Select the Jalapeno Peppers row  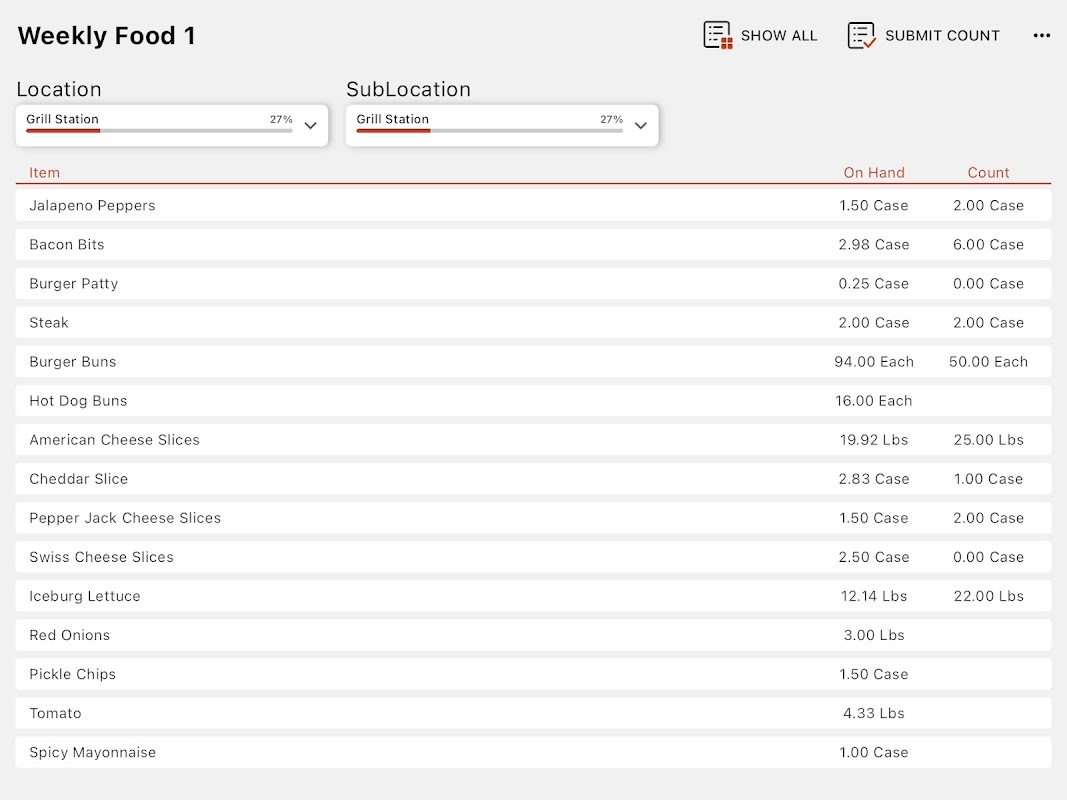tap(534, 205)
